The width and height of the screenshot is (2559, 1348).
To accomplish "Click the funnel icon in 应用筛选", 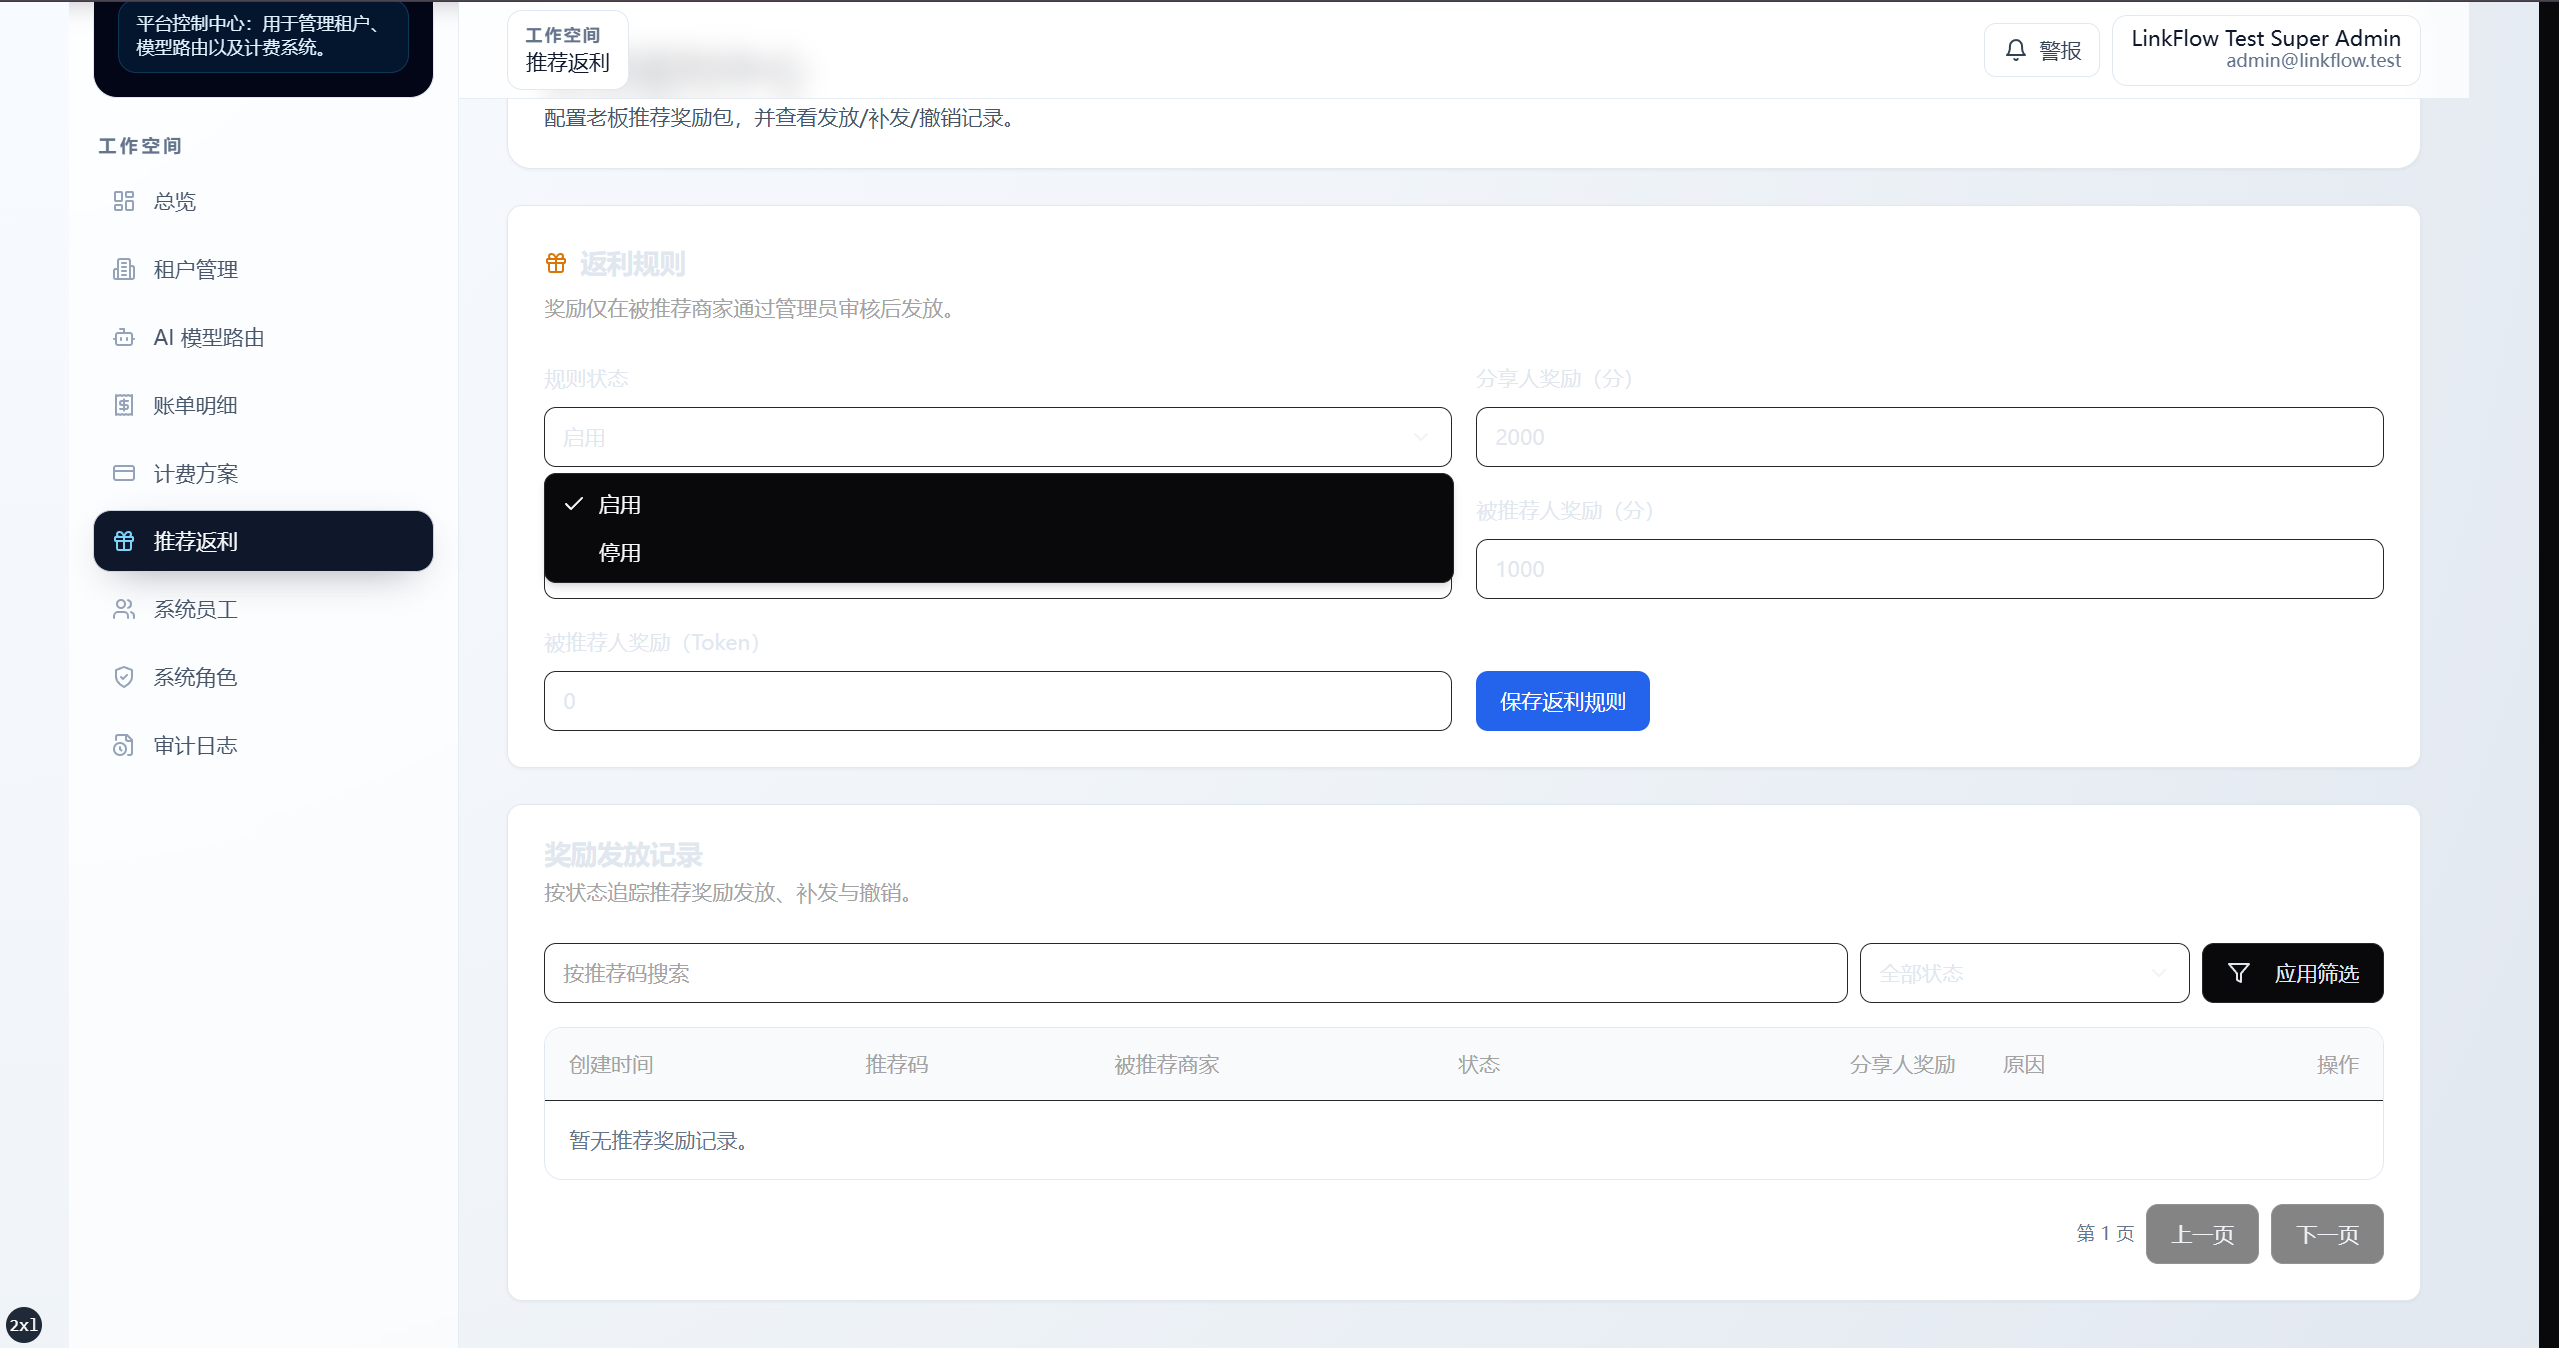I will point(2239,973).
